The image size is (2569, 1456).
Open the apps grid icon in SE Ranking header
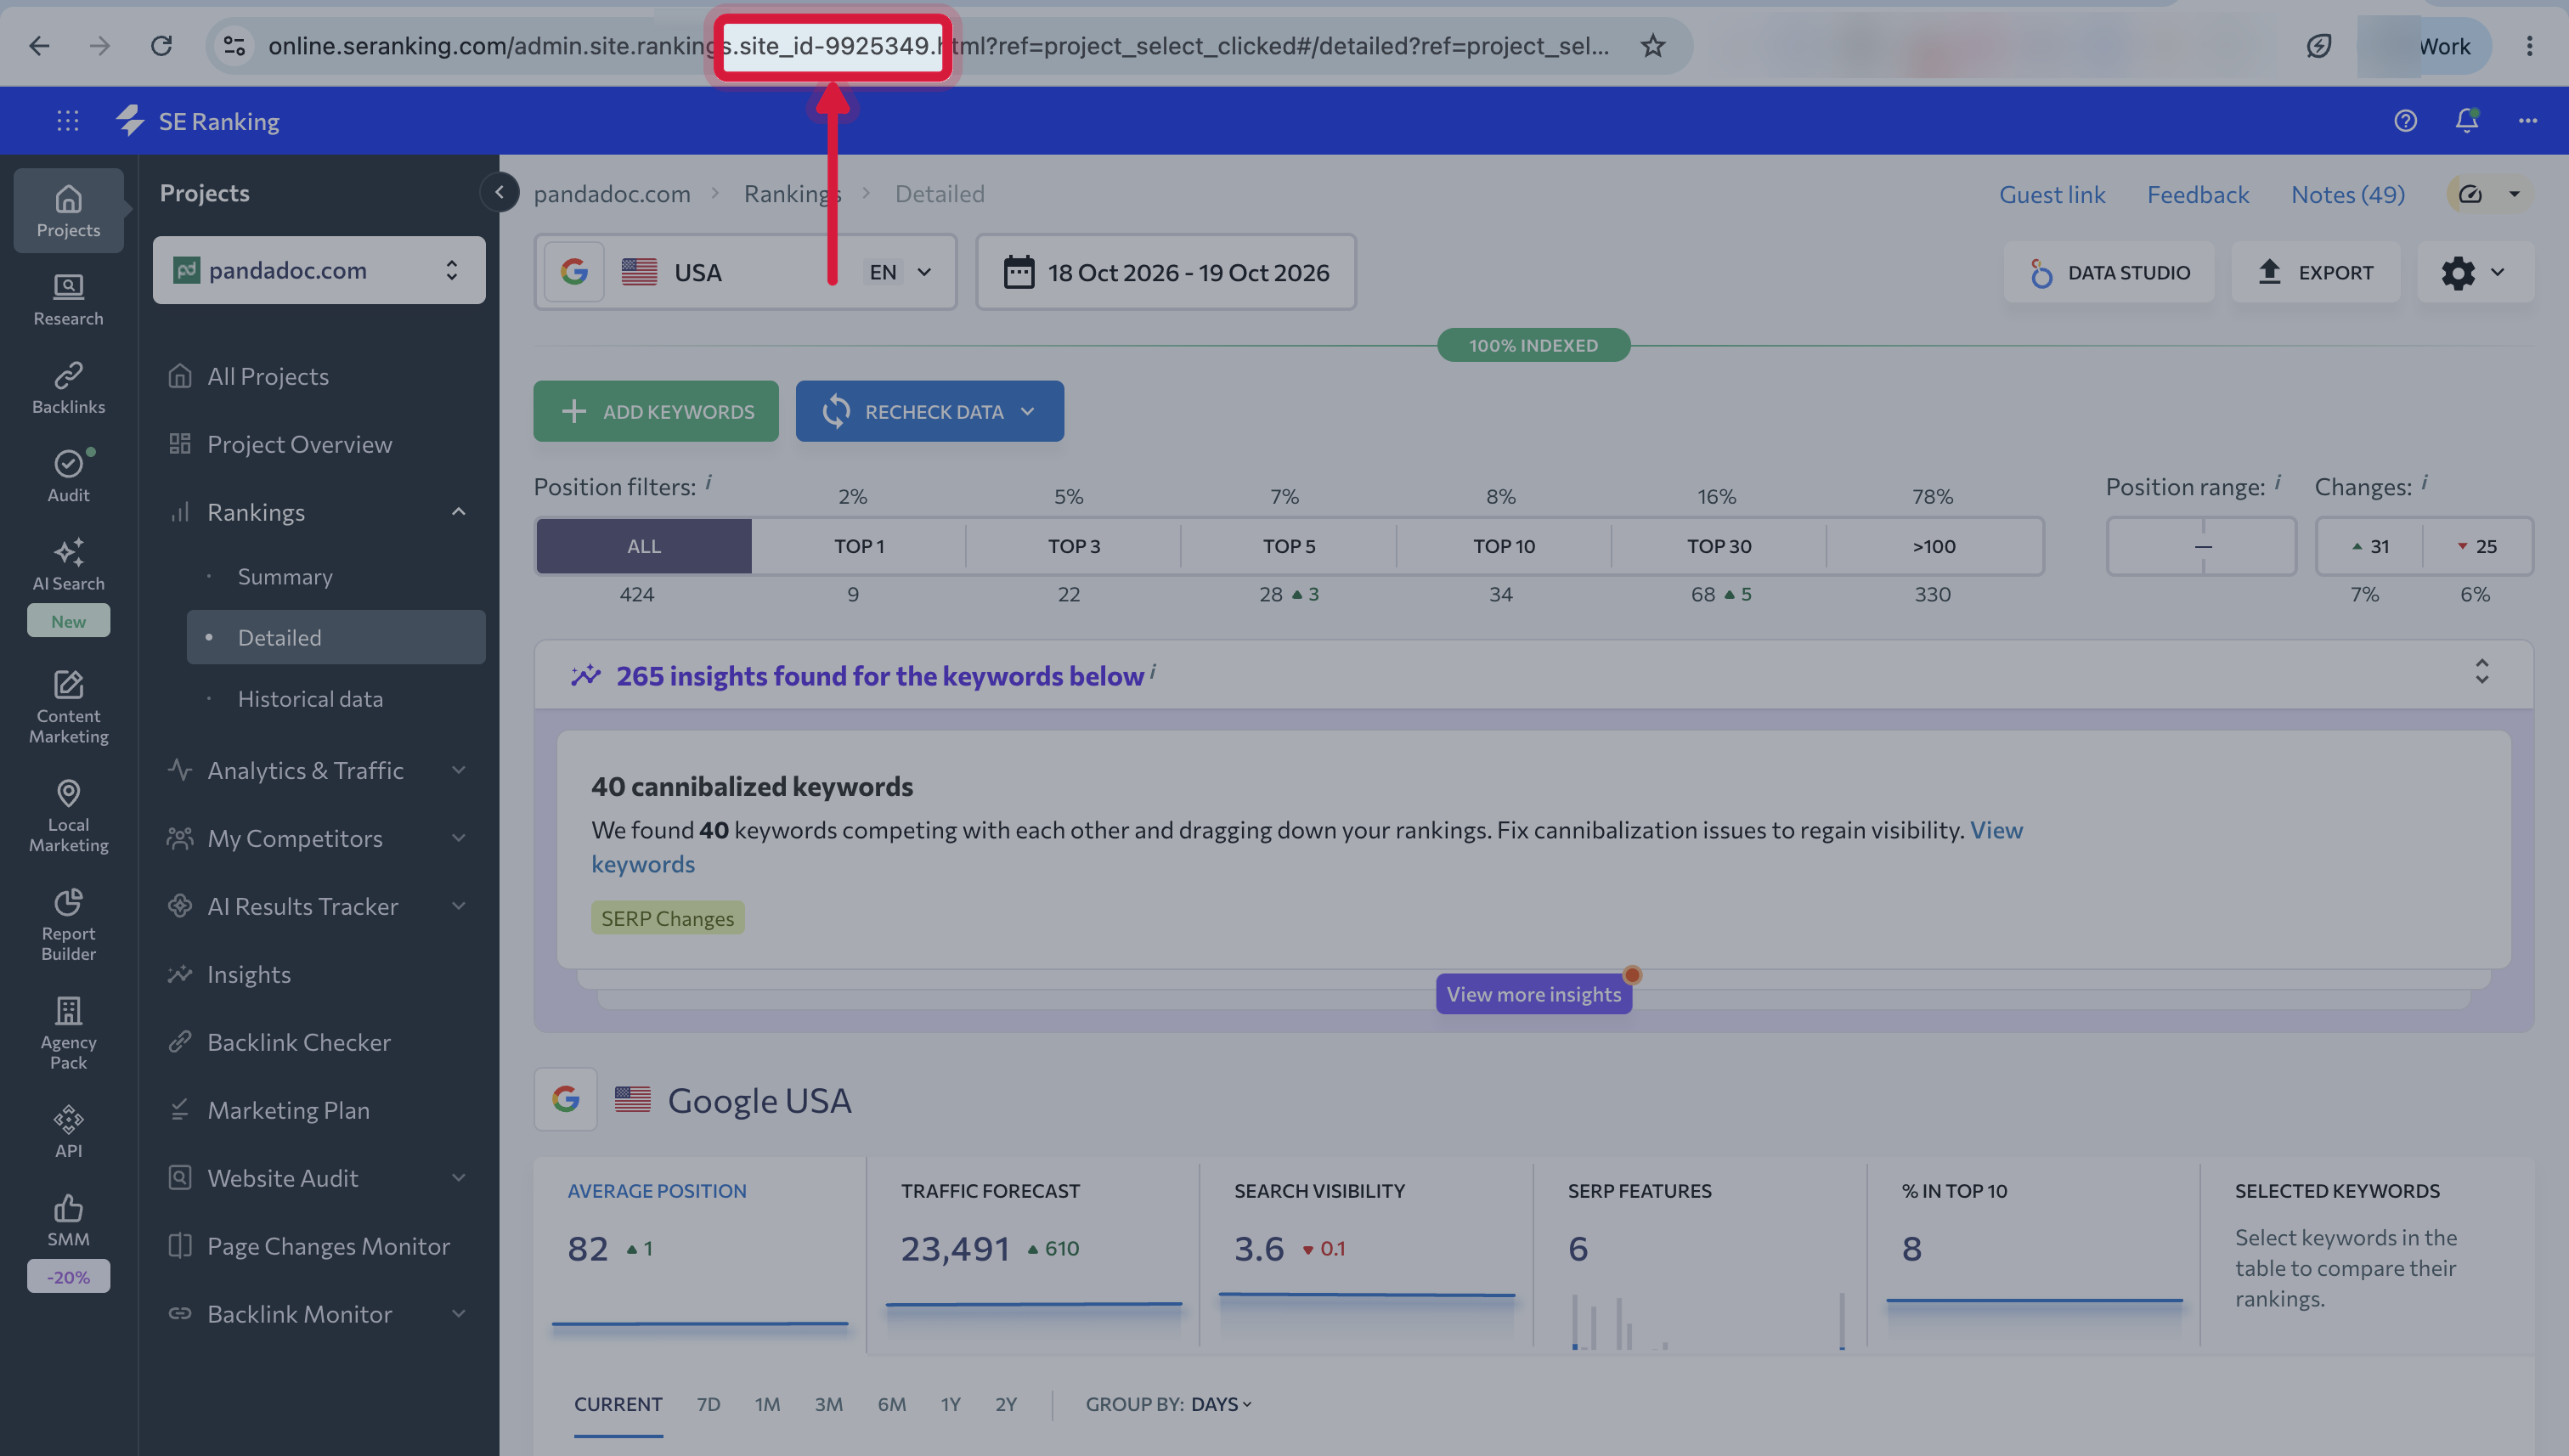click(68, 121)
